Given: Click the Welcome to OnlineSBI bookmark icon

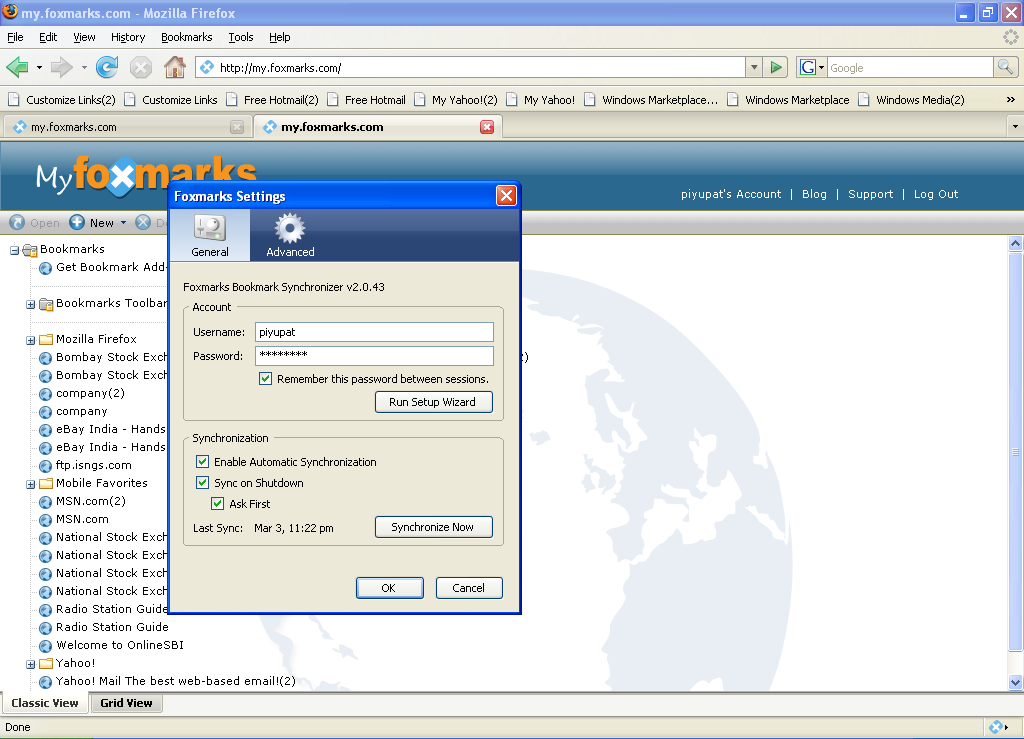Looking at the screenshot, I should coord(45,646).
